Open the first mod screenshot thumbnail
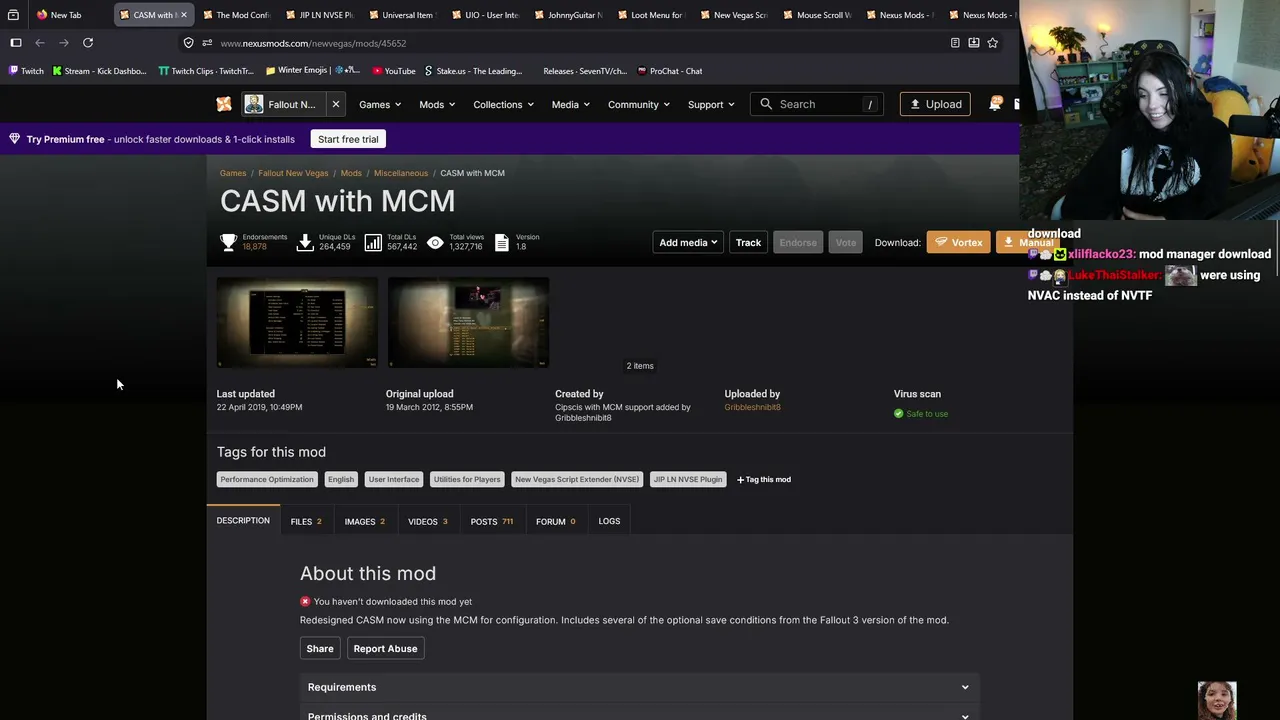 [297, 323]
